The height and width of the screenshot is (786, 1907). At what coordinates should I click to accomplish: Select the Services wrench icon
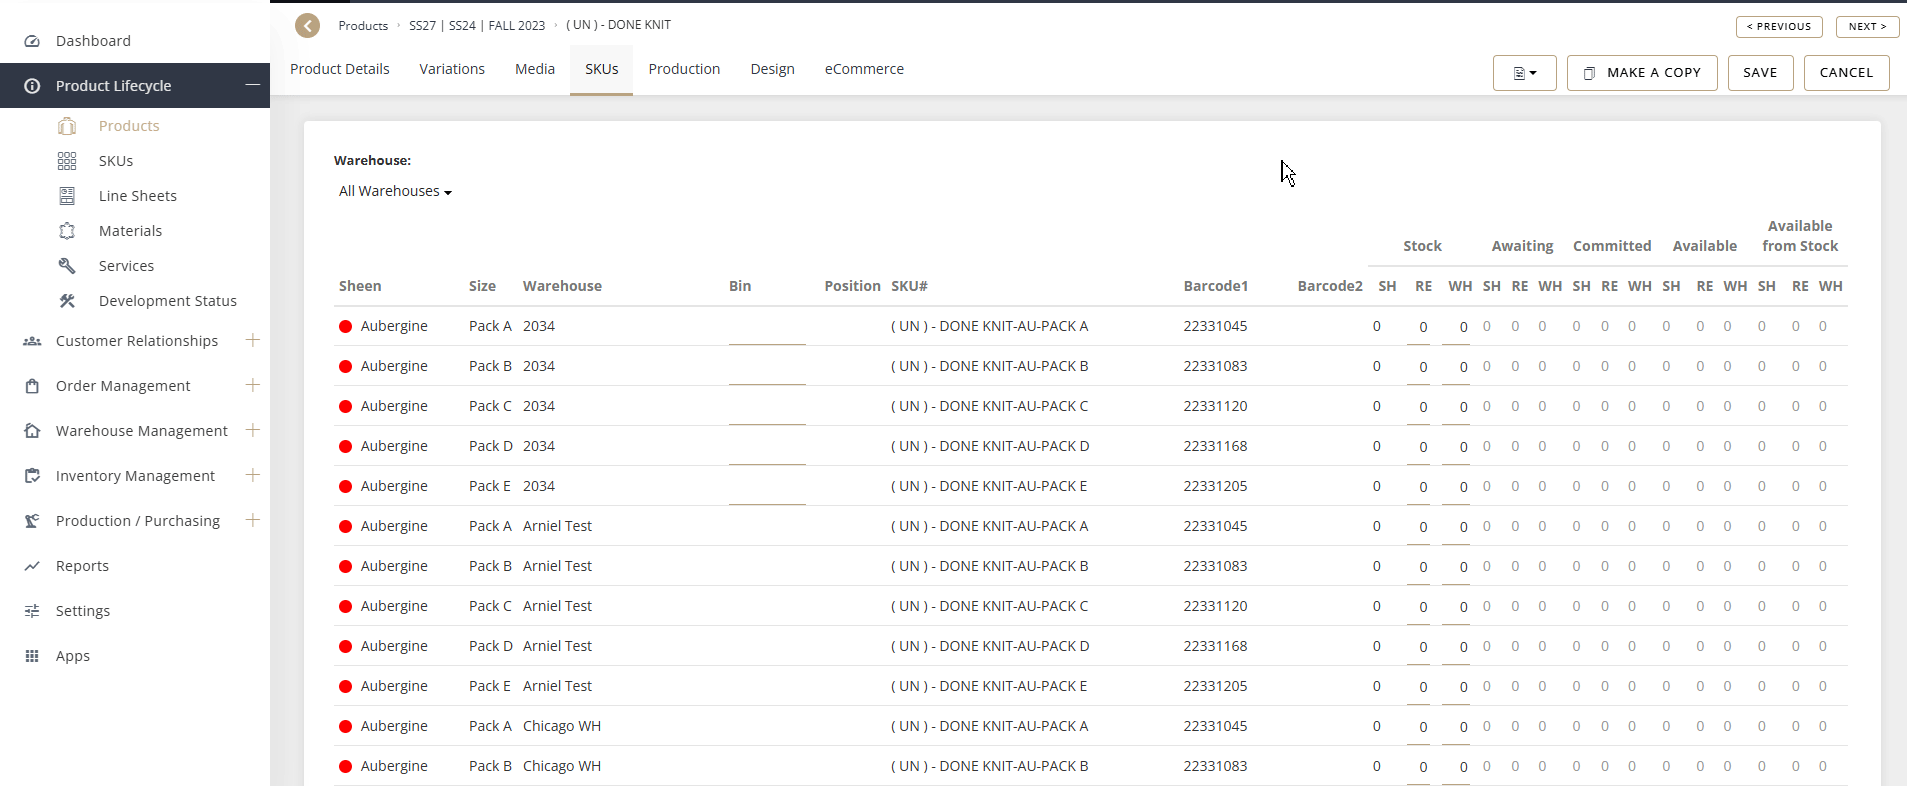[x=67, y=266]
